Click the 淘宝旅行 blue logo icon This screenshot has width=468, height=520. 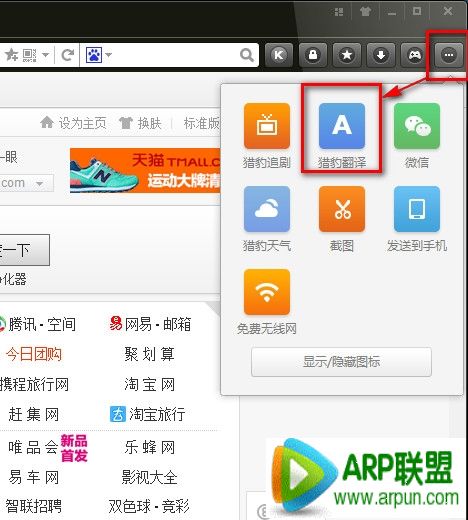click(118, 414)
